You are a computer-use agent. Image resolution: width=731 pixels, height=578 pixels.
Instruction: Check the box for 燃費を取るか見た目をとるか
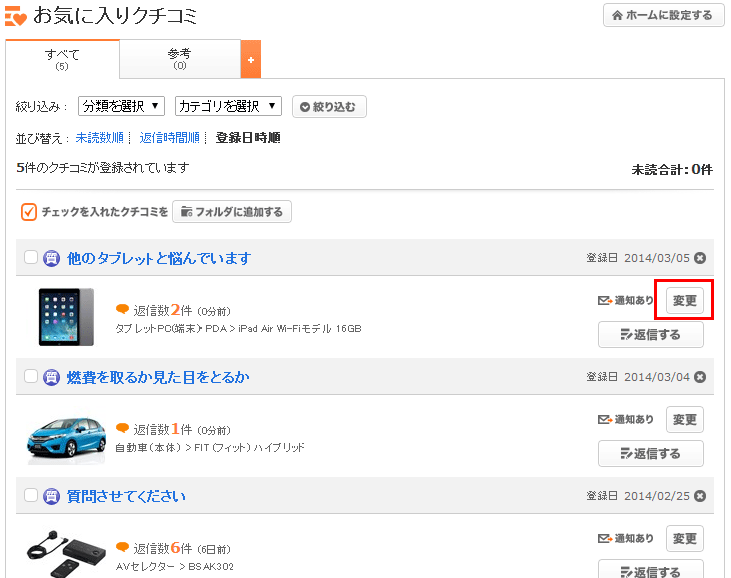31,376
